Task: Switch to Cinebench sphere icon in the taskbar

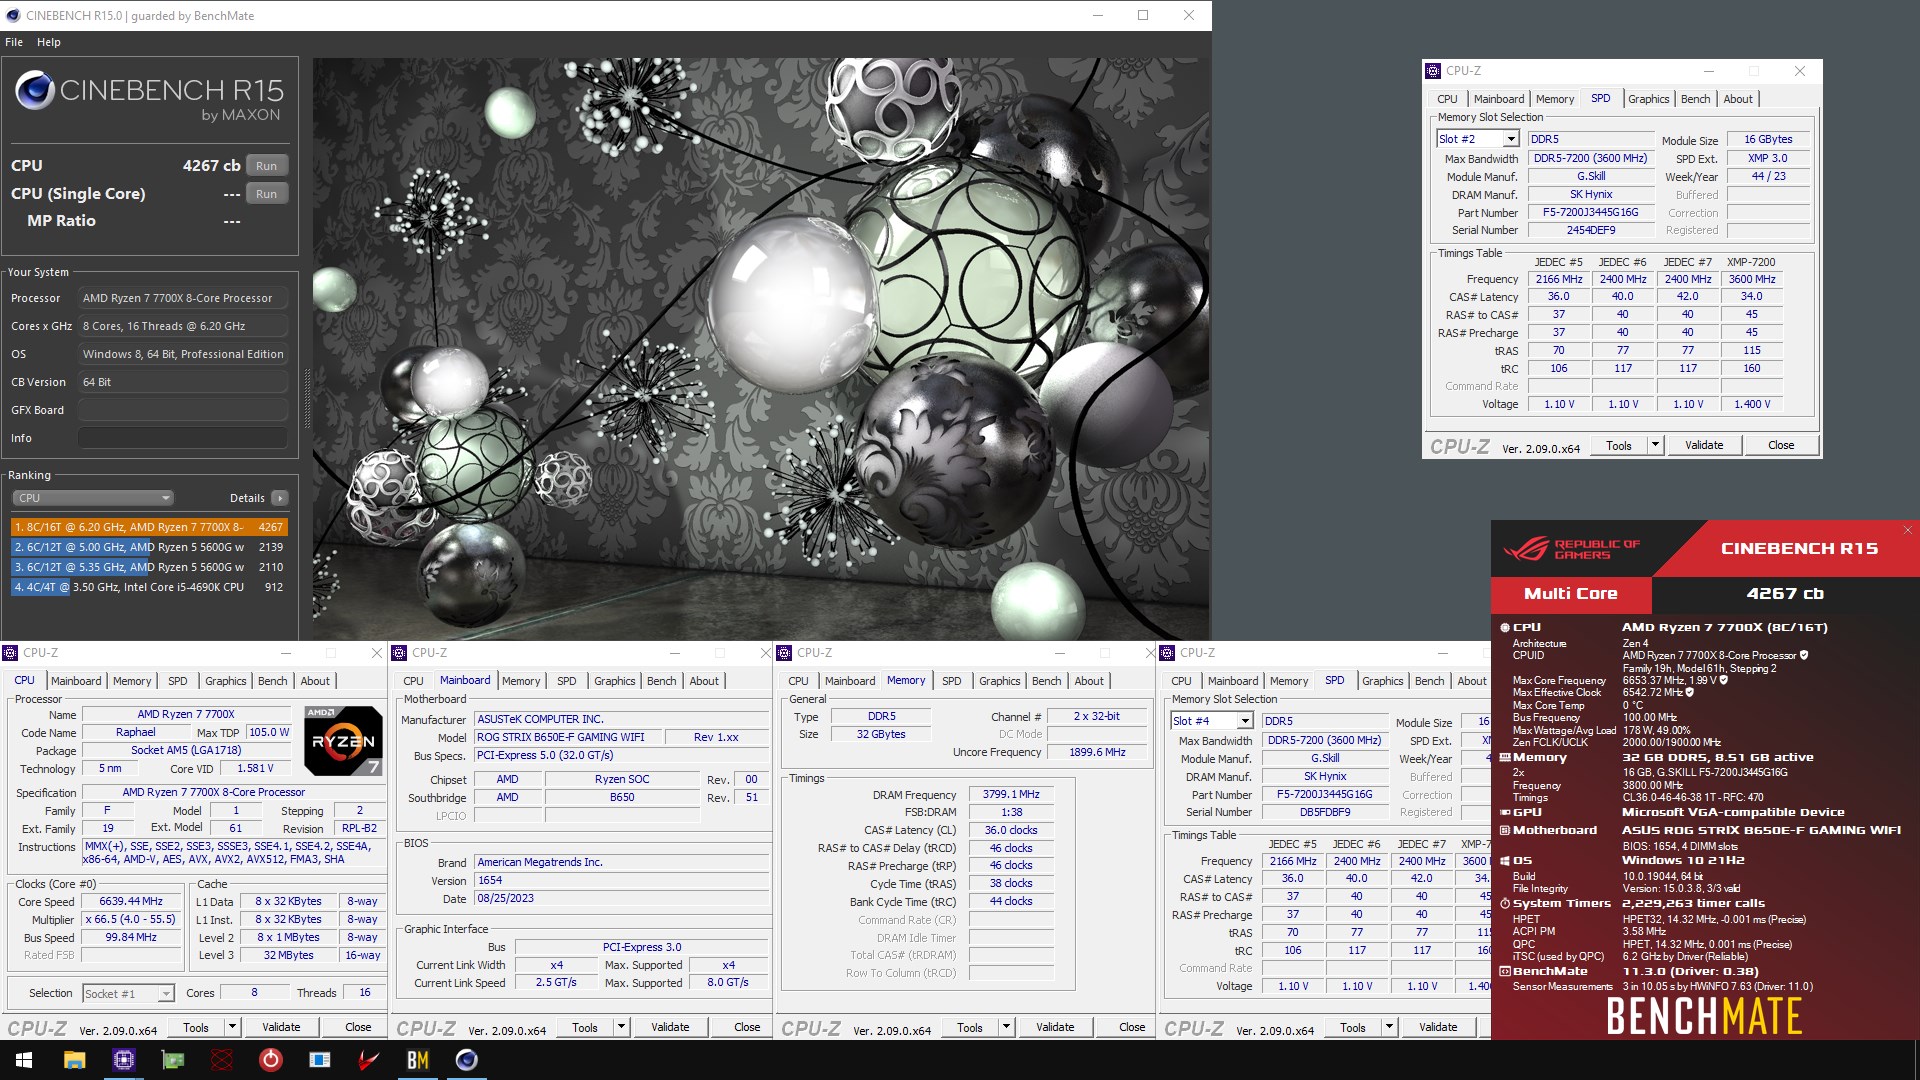Action: [467, 1060]
